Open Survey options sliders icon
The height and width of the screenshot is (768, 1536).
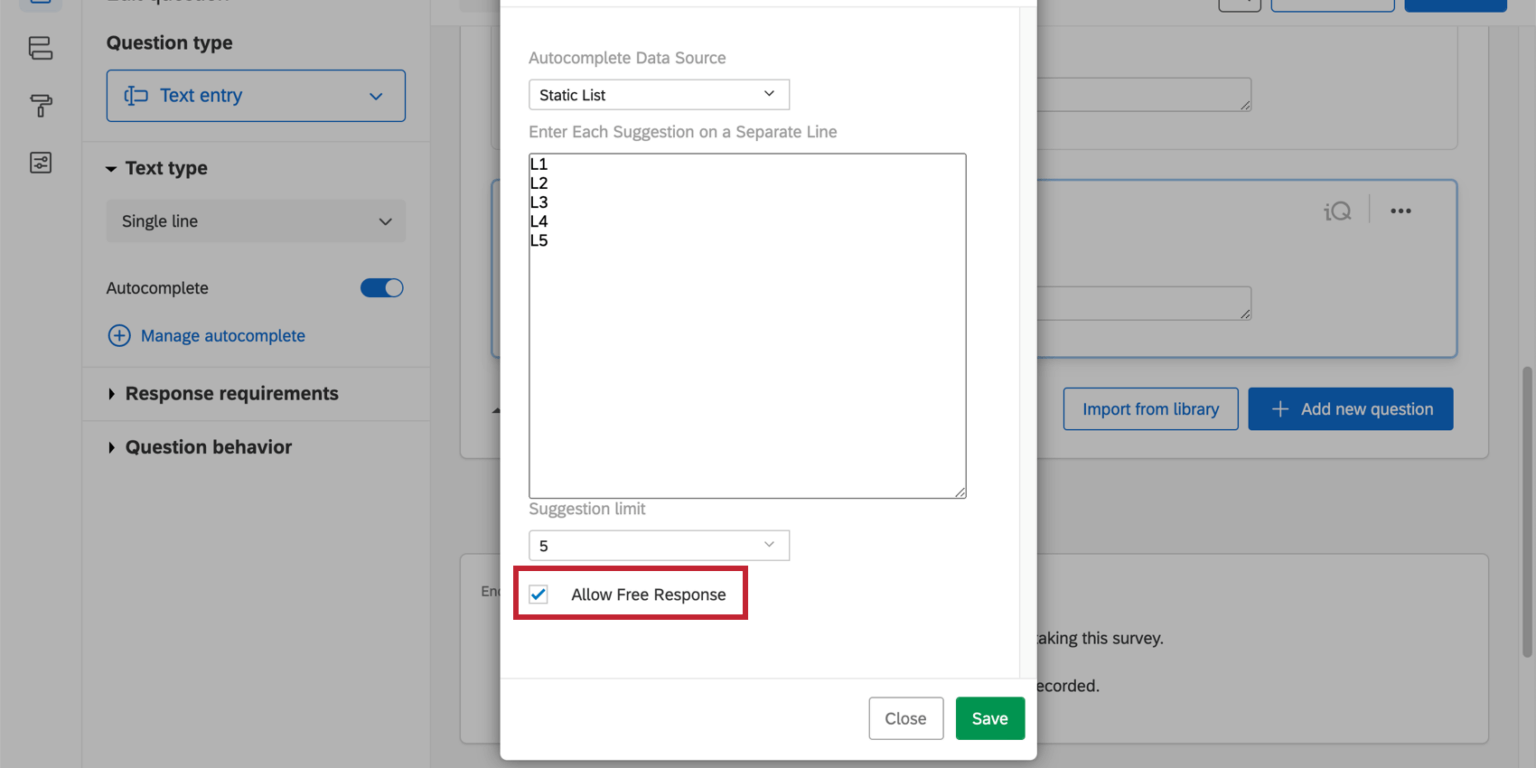pos(41,161)
